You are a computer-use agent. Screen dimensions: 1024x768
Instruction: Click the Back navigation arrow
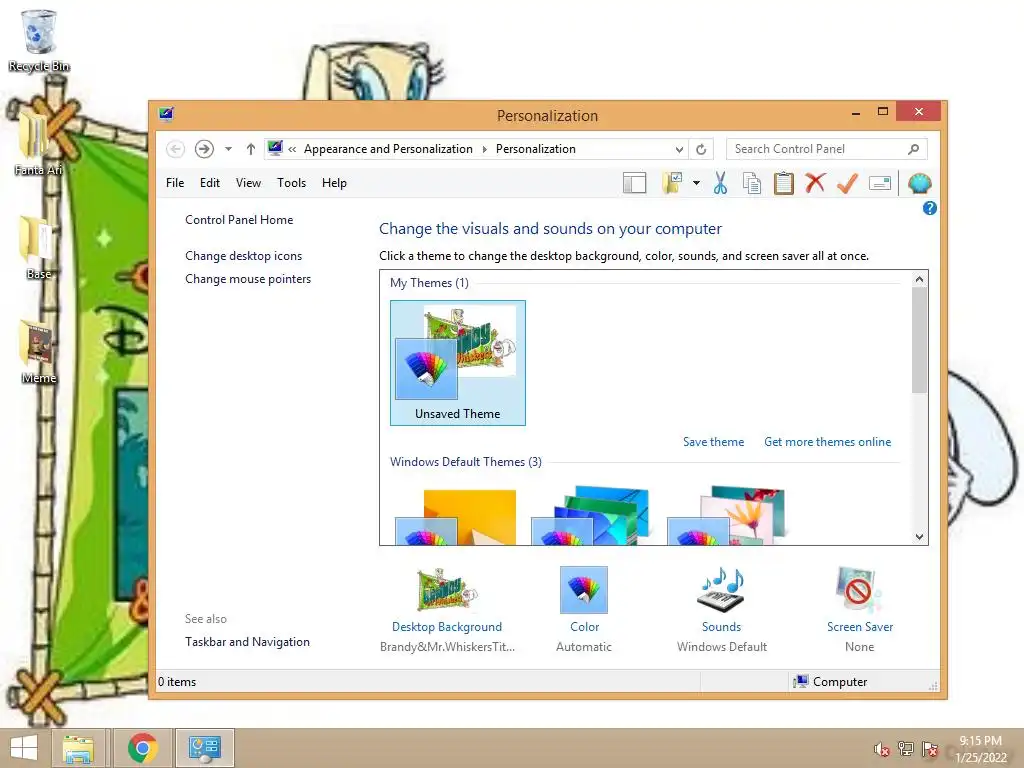[x=175, y=149]
